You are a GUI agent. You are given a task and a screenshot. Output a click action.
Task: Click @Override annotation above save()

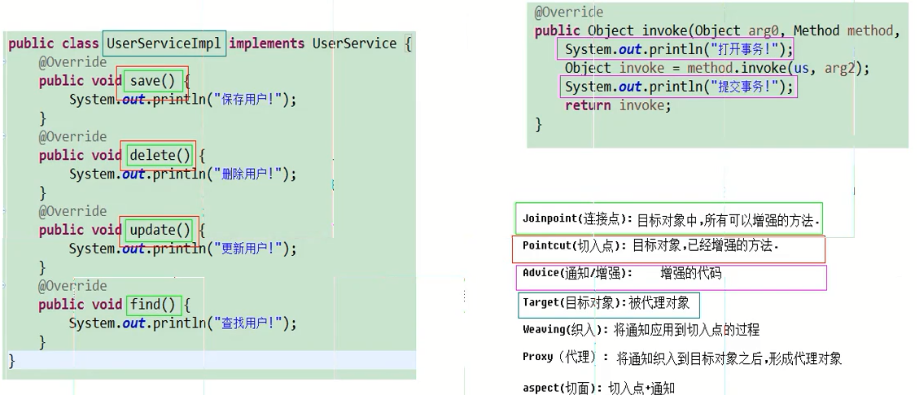73,62
